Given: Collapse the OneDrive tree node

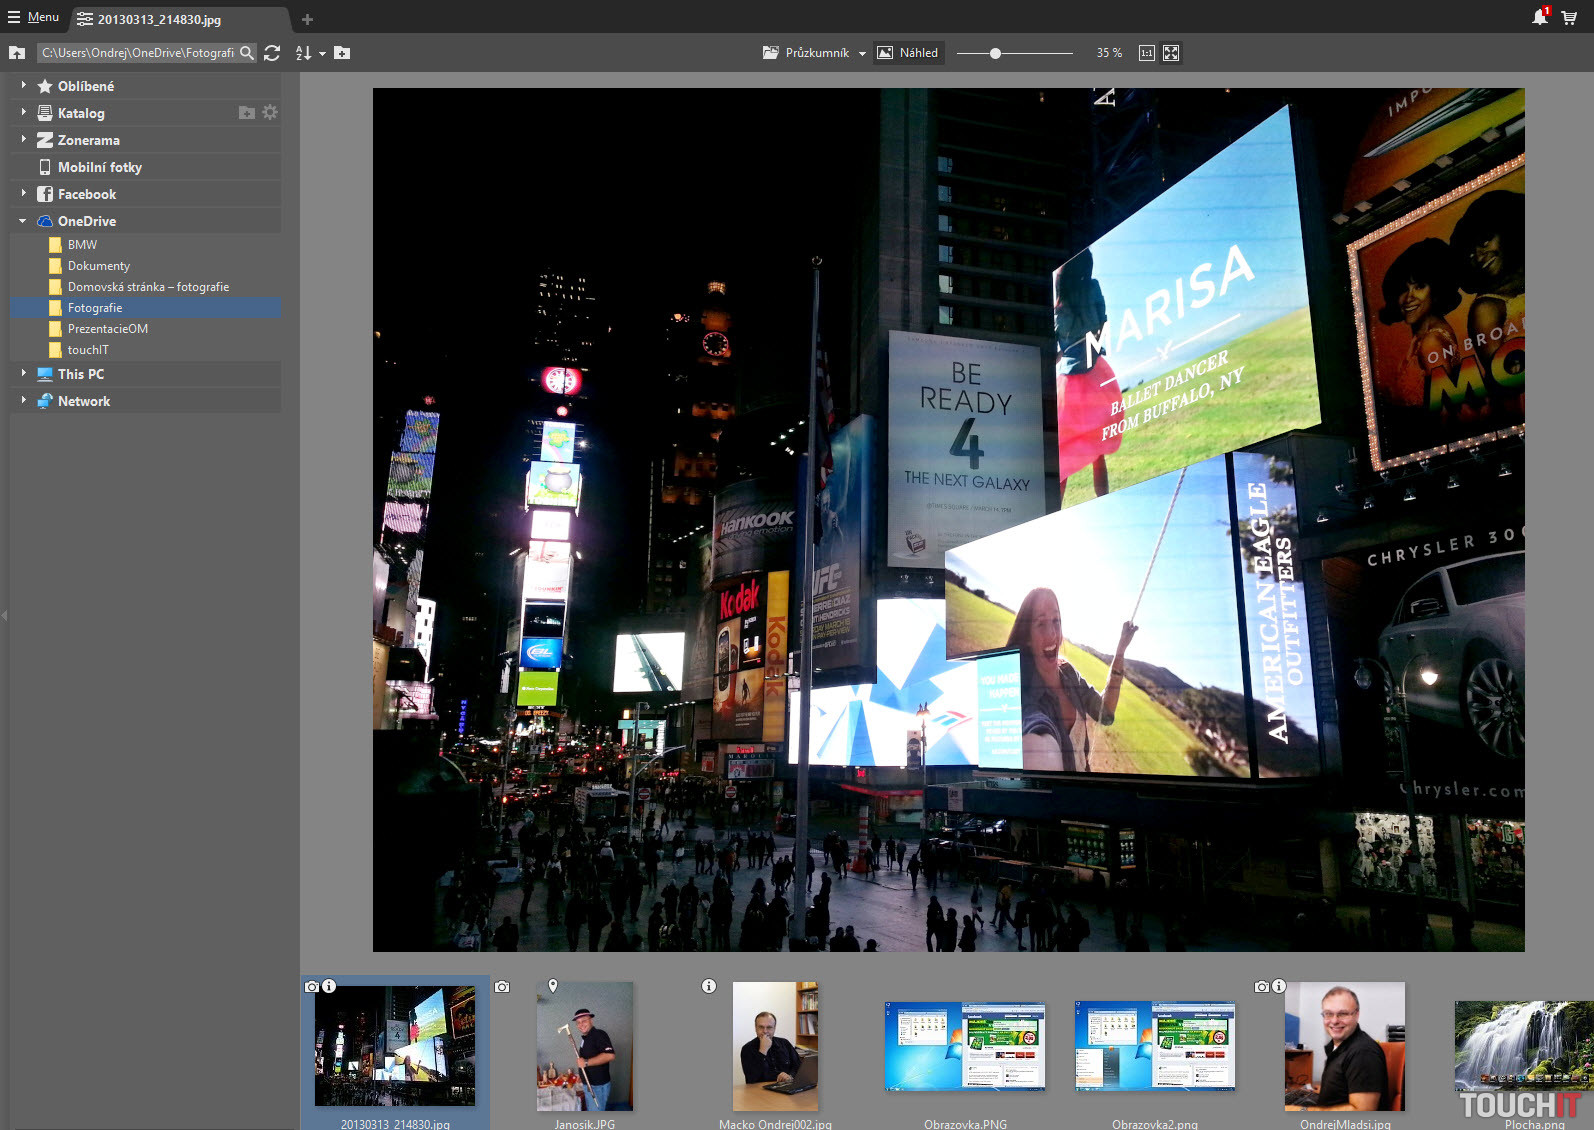Looking at the screenshot, I should (x=23, y=221).
